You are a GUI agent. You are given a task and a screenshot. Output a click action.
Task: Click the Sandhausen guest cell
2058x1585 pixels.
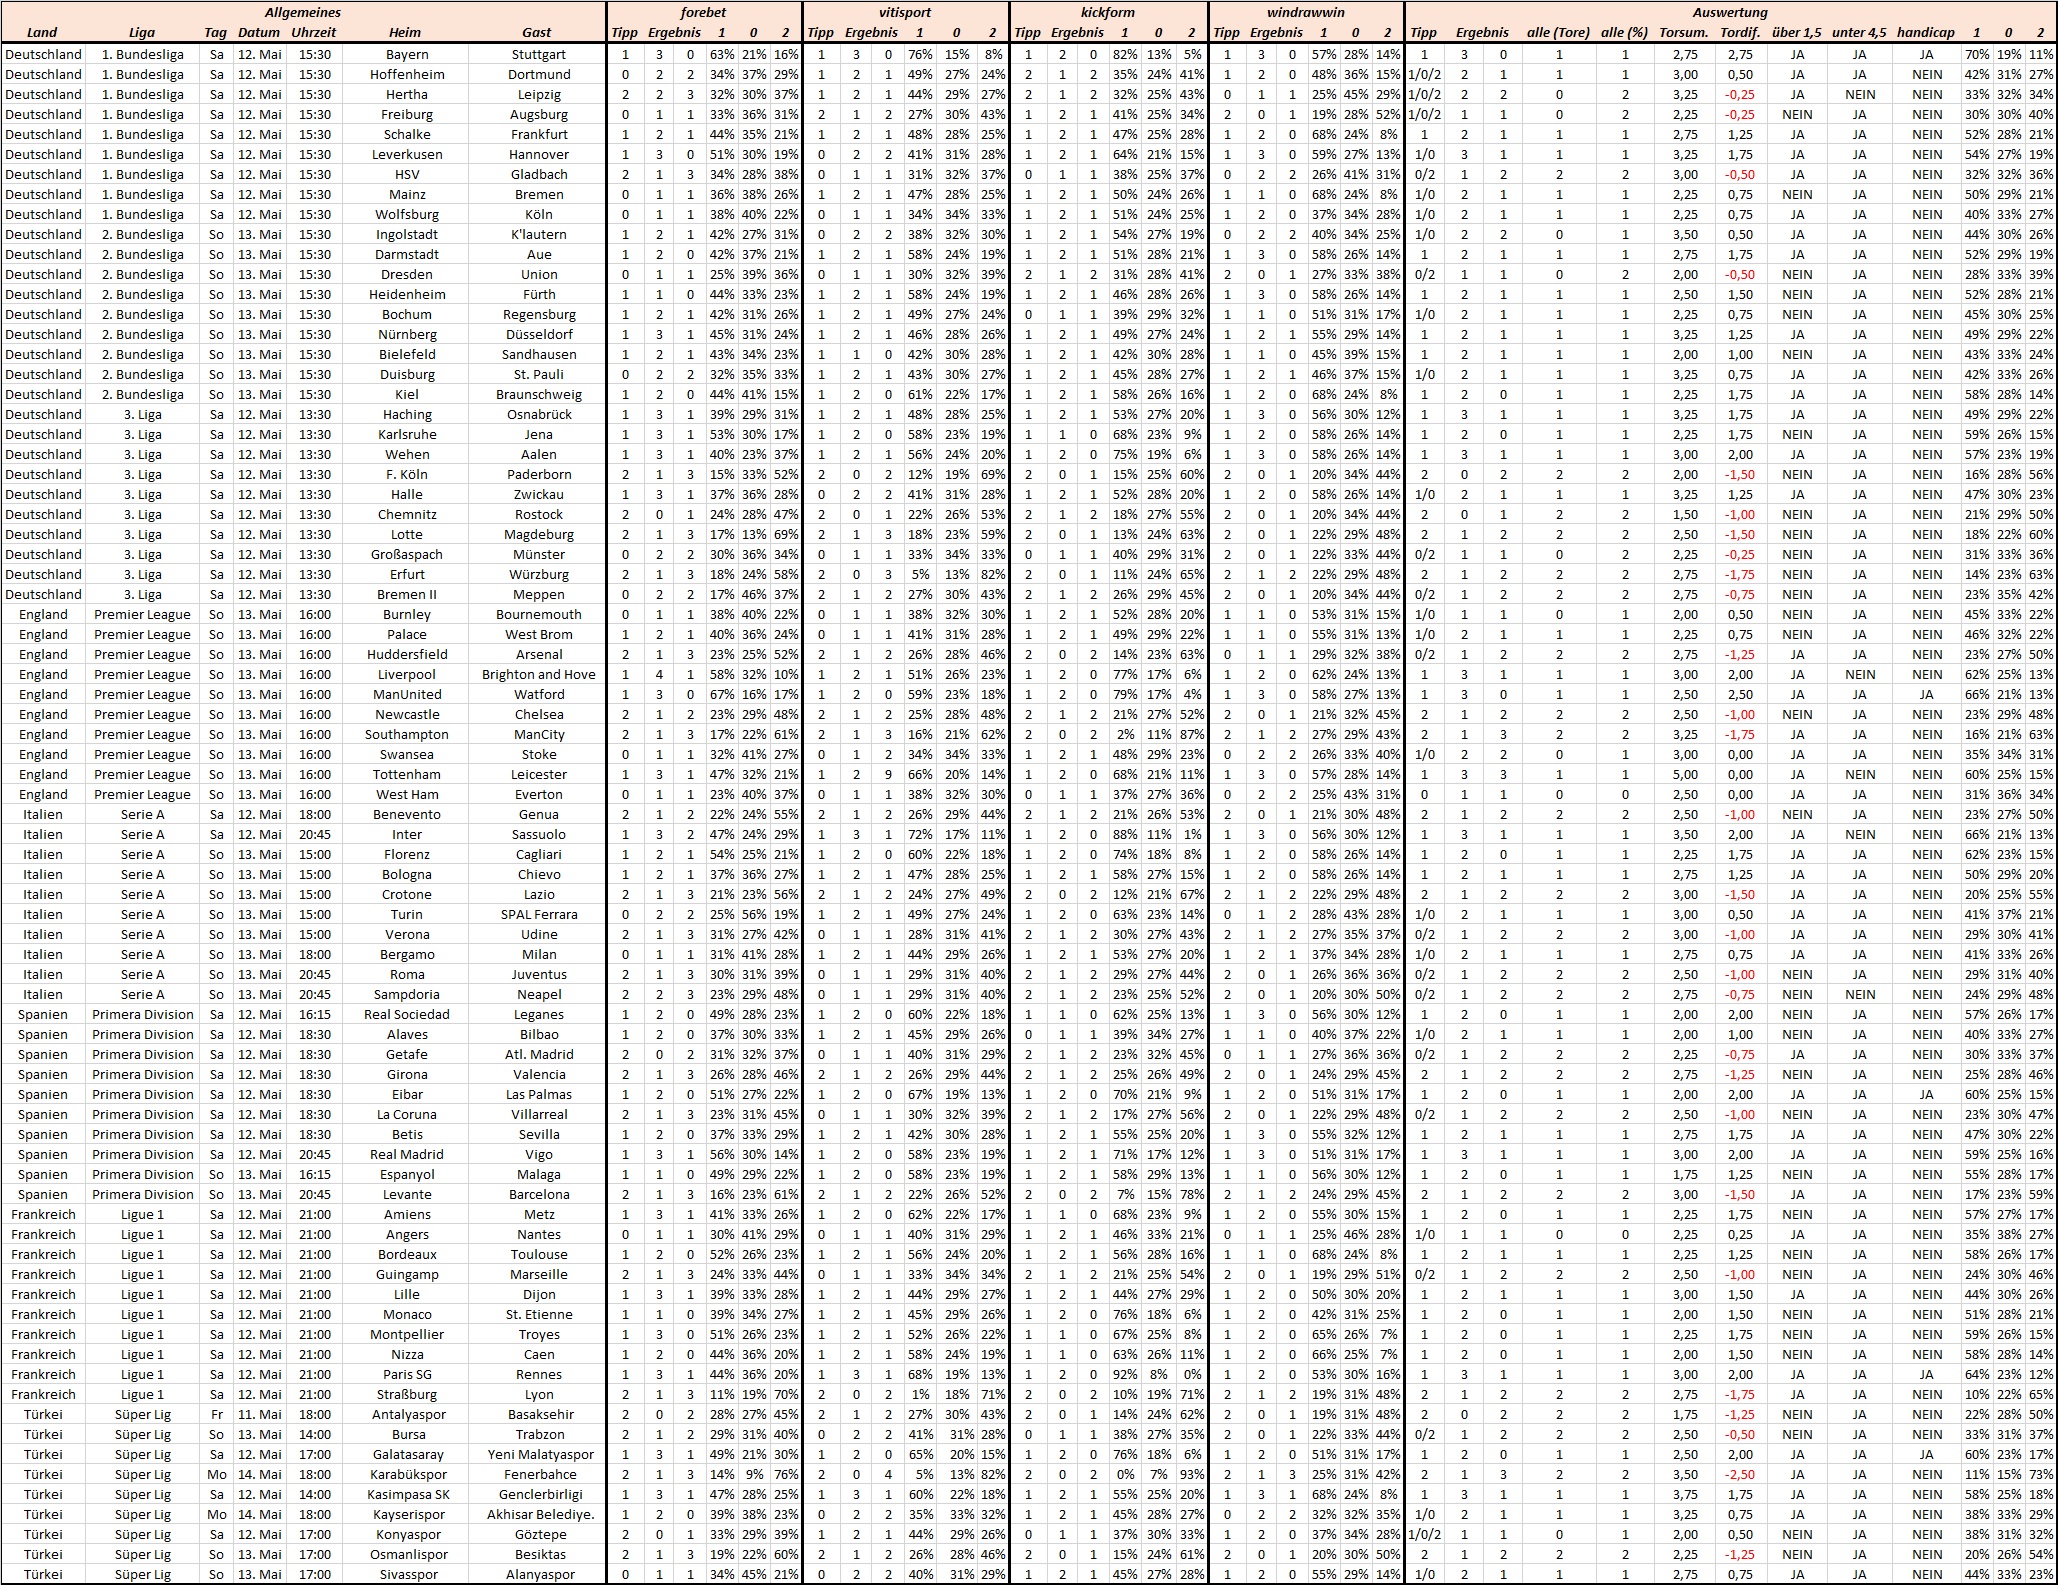[538, 354]
